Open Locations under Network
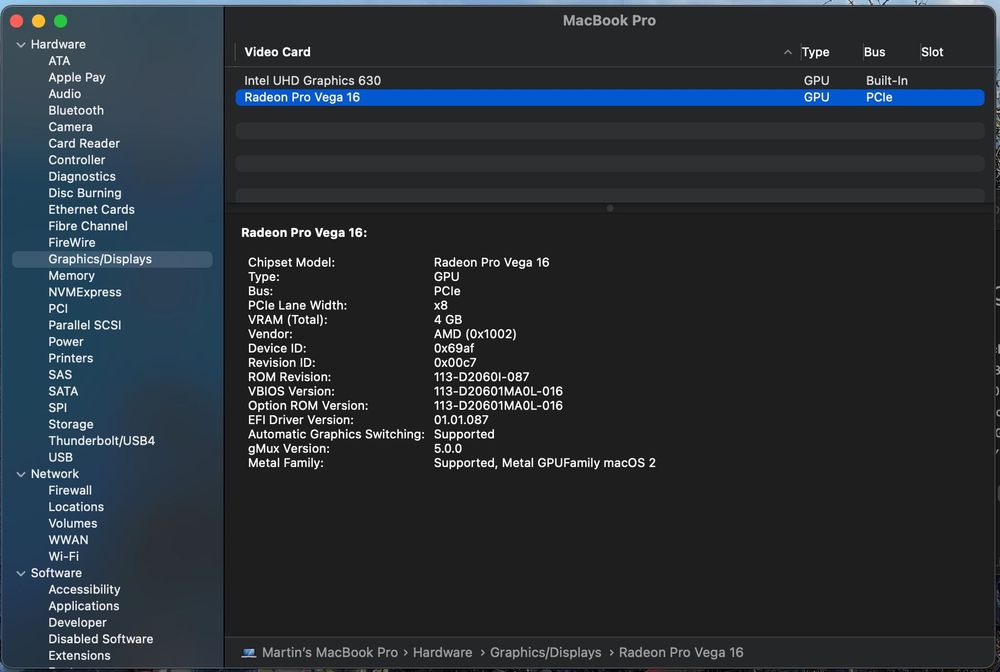Image resolution: width=1000 pixels, height=672 pixels. tap(76, 508)
